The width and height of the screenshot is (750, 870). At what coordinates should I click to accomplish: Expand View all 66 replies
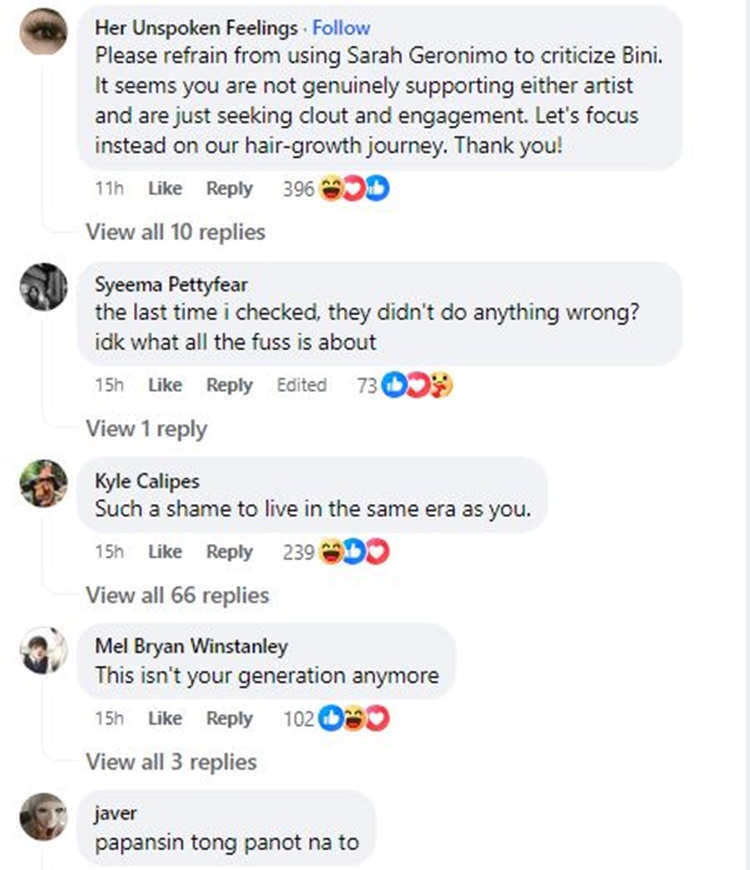pyautogui.click(x=178, y=595)
